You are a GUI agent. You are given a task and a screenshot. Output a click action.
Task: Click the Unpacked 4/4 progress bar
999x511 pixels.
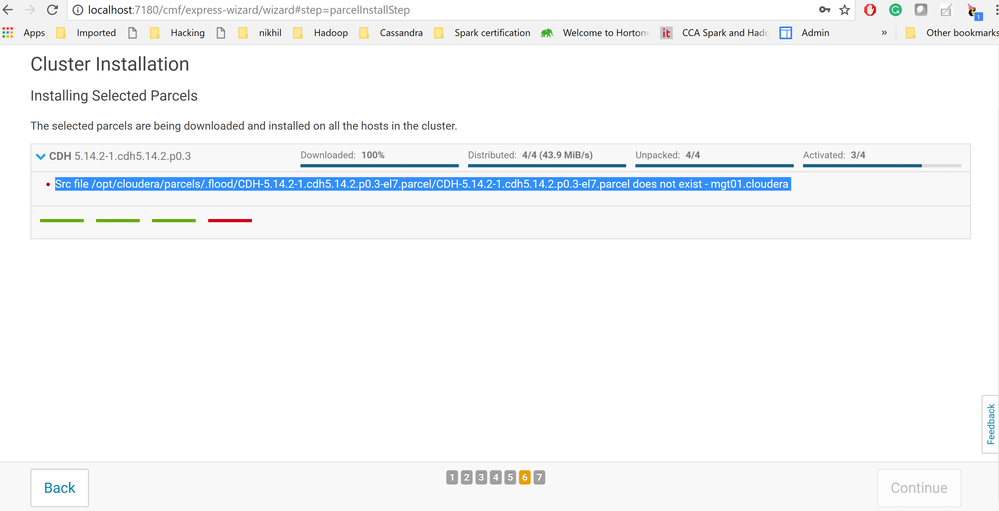coord(714,166)
